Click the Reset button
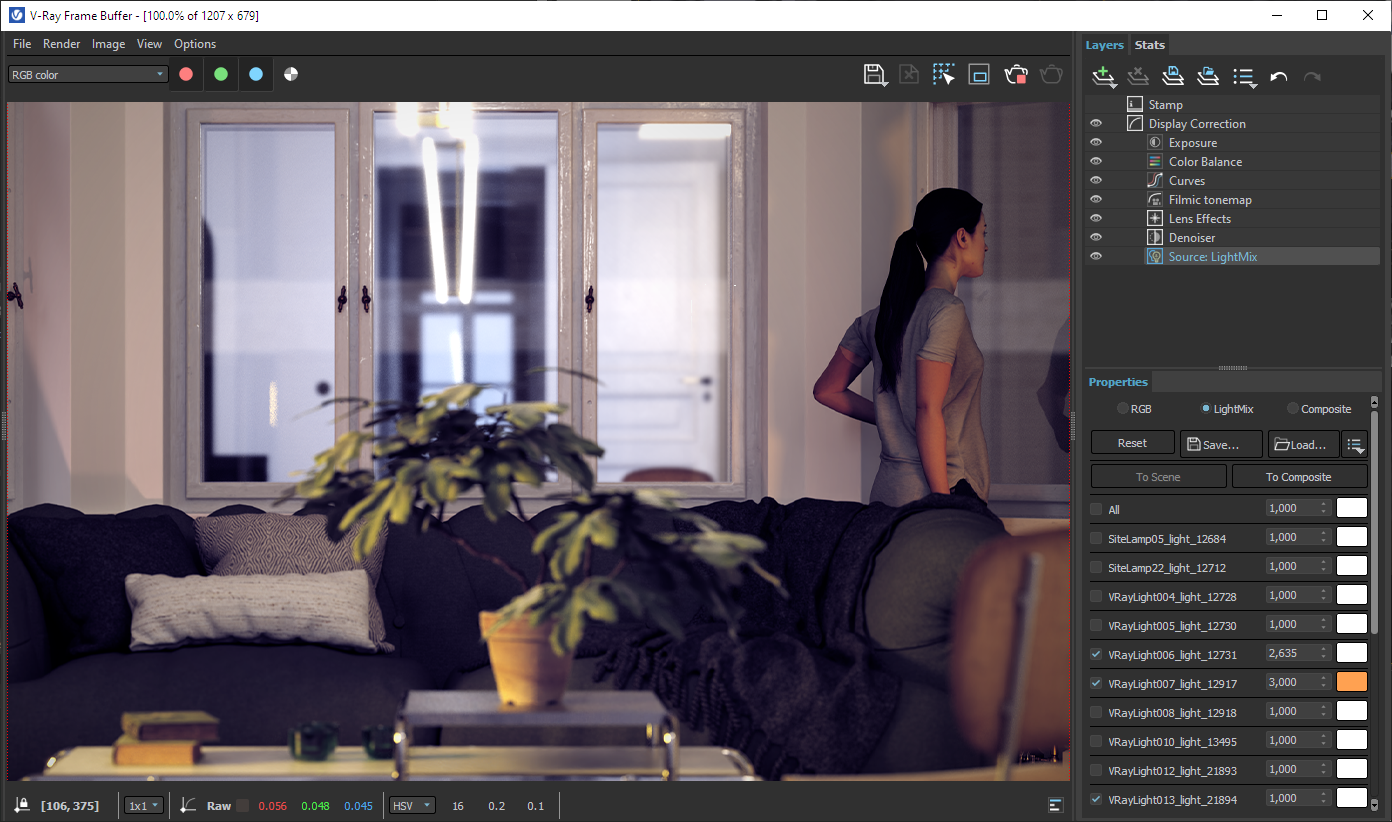 tap(1132, 443)
